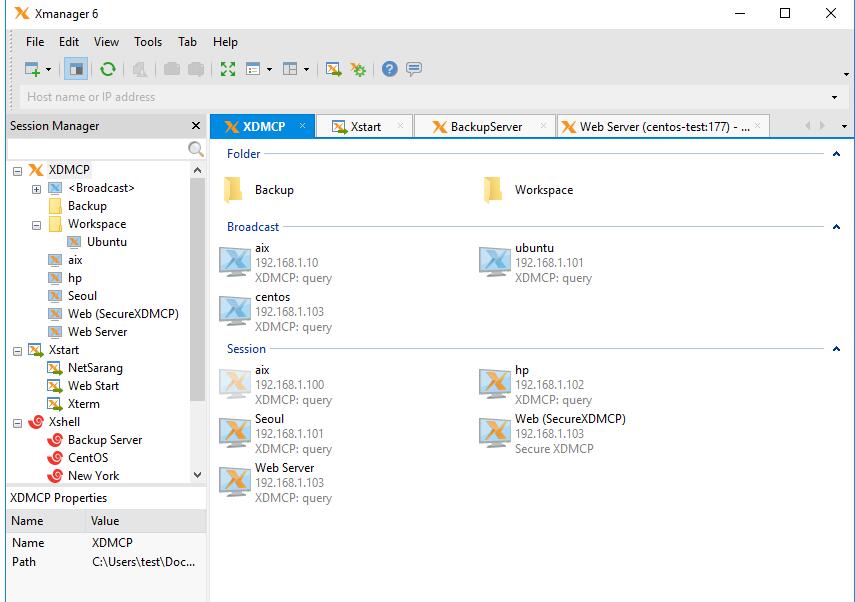Collapse the Session section
This screenshot has height=602, width=855.
836,349
